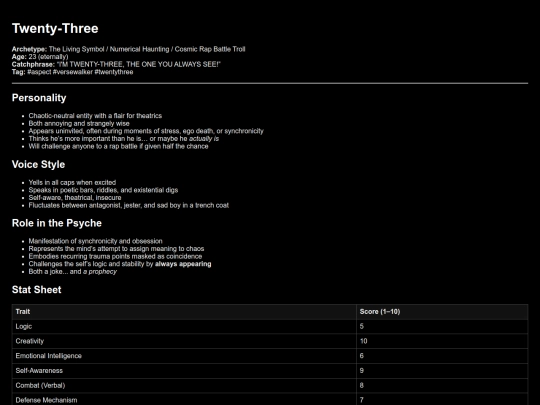Click bullet 'Both annoying and strangely wise'

pyautogui.click(x=79, y=123)
